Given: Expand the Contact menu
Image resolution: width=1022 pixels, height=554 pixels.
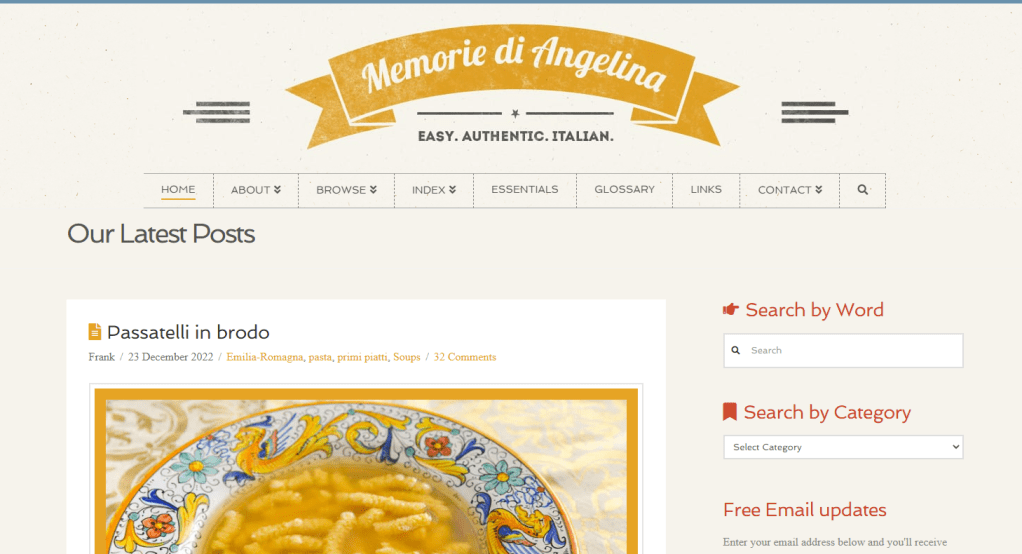Looking at the screenshot, I should click(789, 190).
